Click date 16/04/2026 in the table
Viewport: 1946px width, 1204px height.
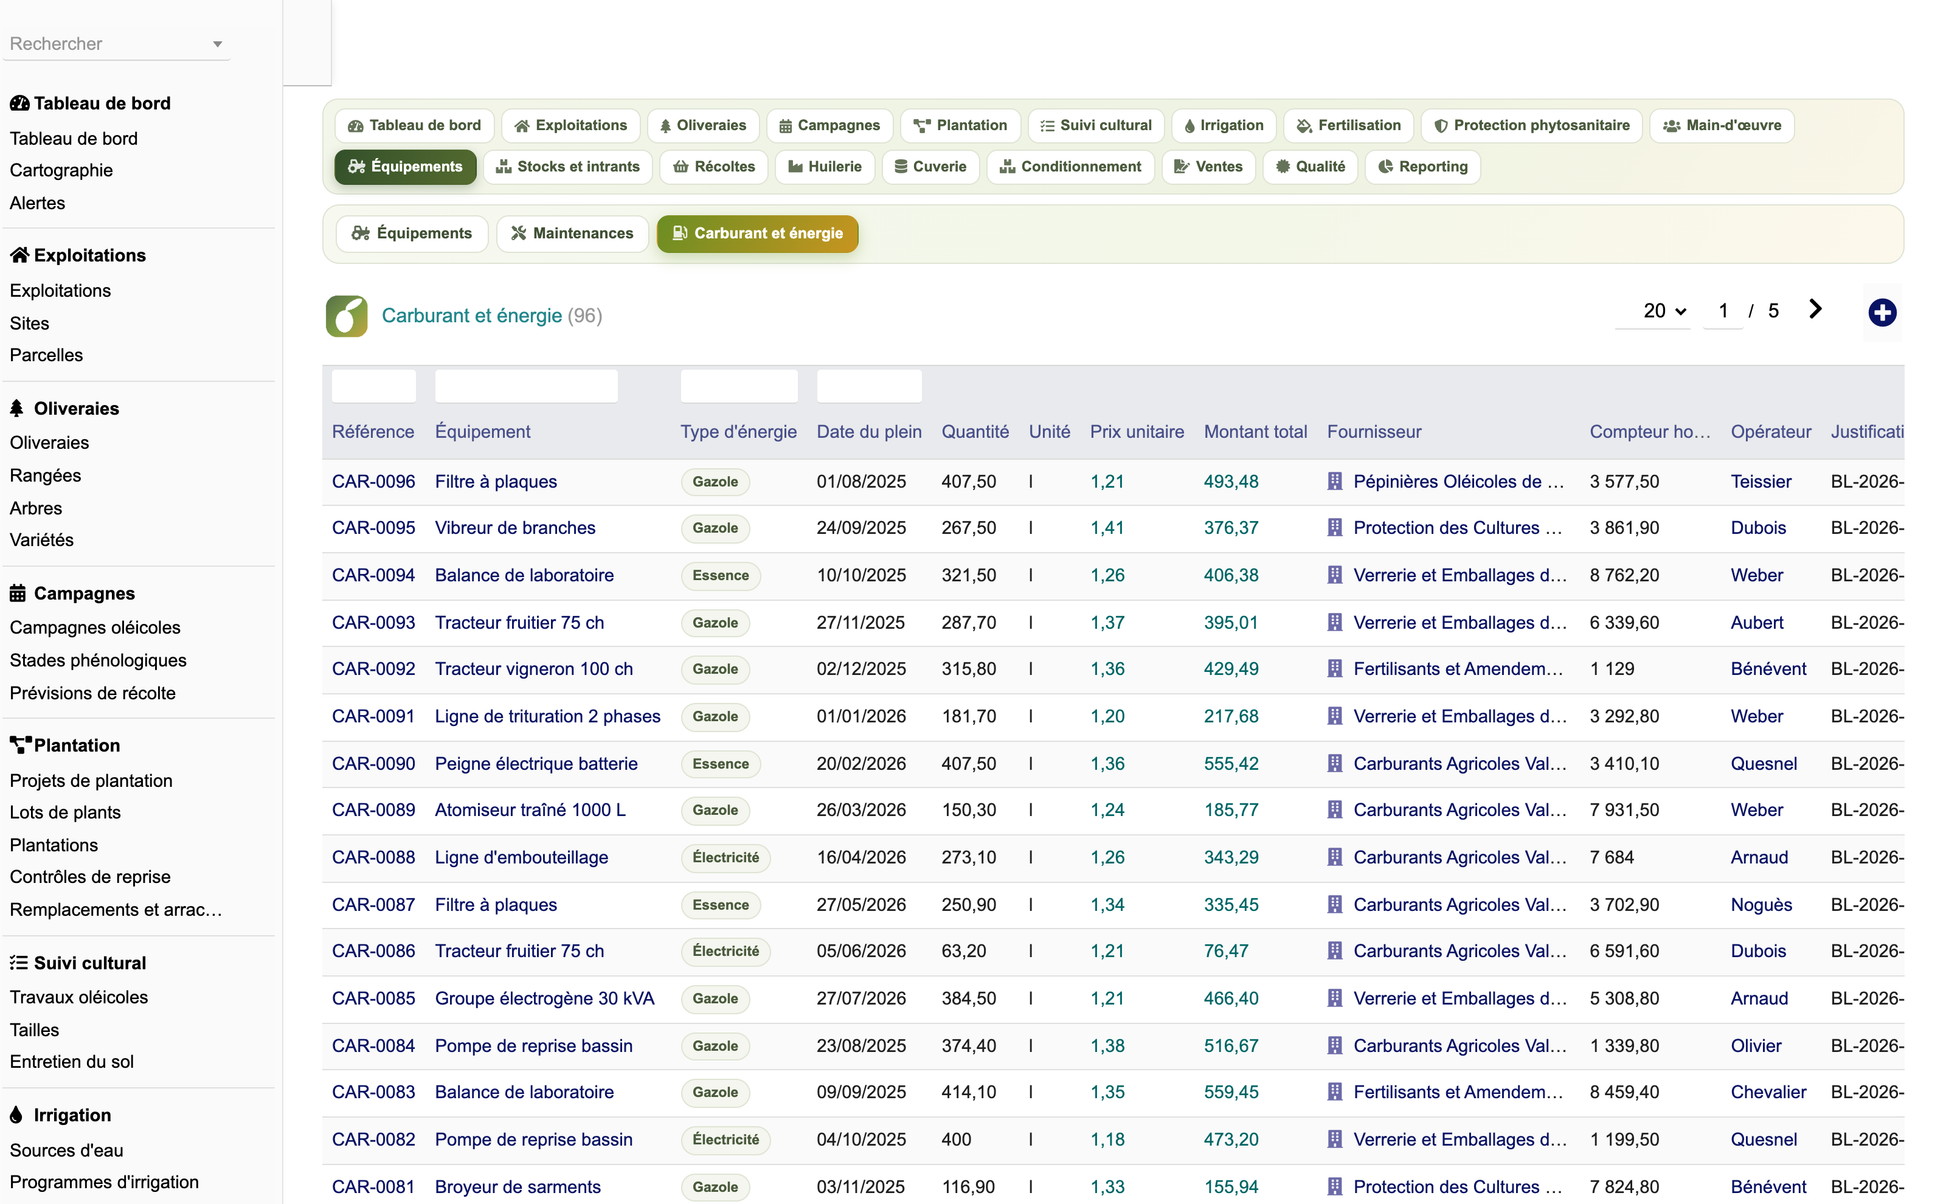click(861, 857)
